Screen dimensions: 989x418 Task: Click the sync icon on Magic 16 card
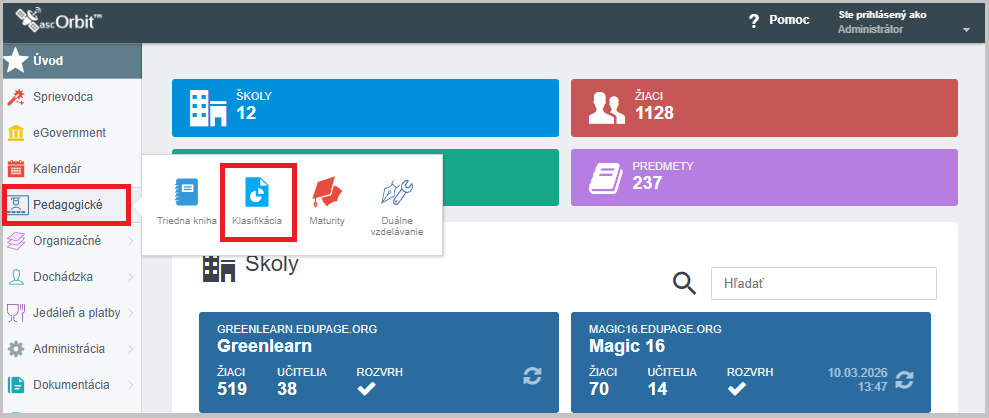click(x=904, y=380)
